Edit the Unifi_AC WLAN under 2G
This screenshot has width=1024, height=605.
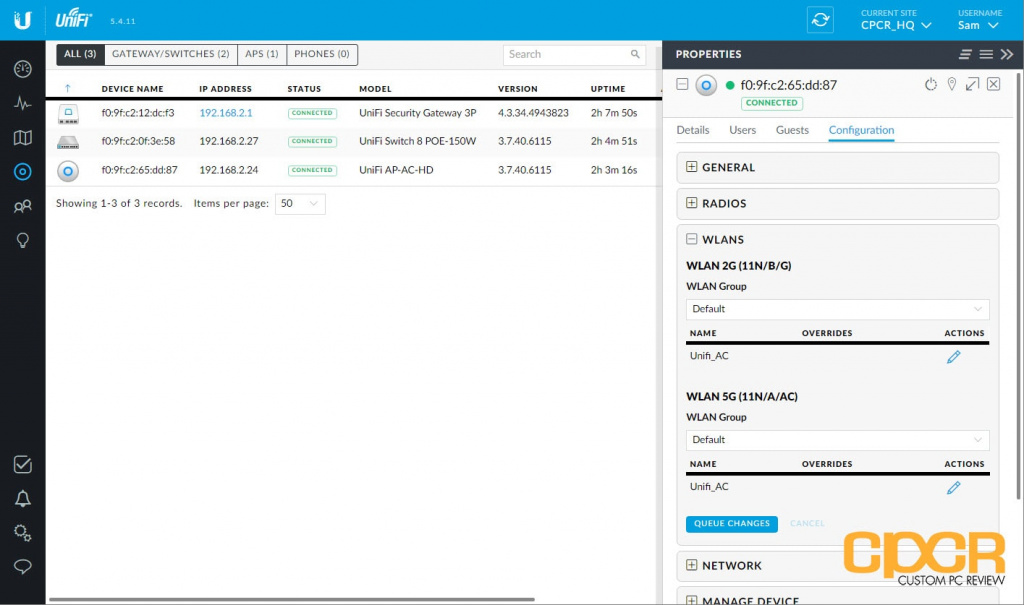tap(953, 357)
